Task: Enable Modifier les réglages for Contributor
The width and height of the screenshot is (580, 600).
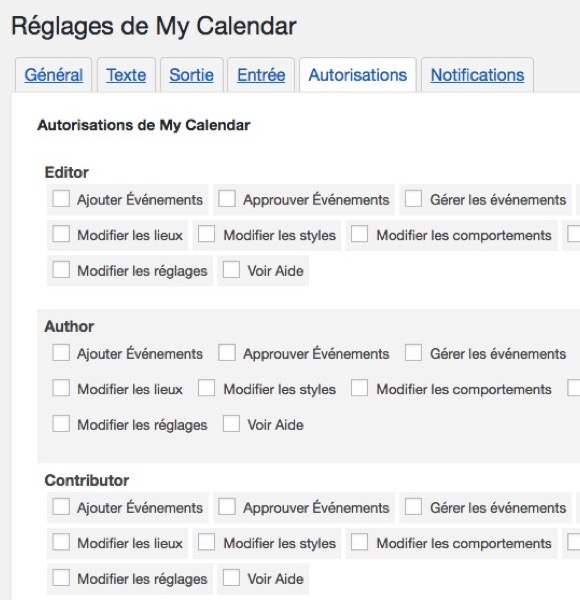Action: tap(61, 578)
